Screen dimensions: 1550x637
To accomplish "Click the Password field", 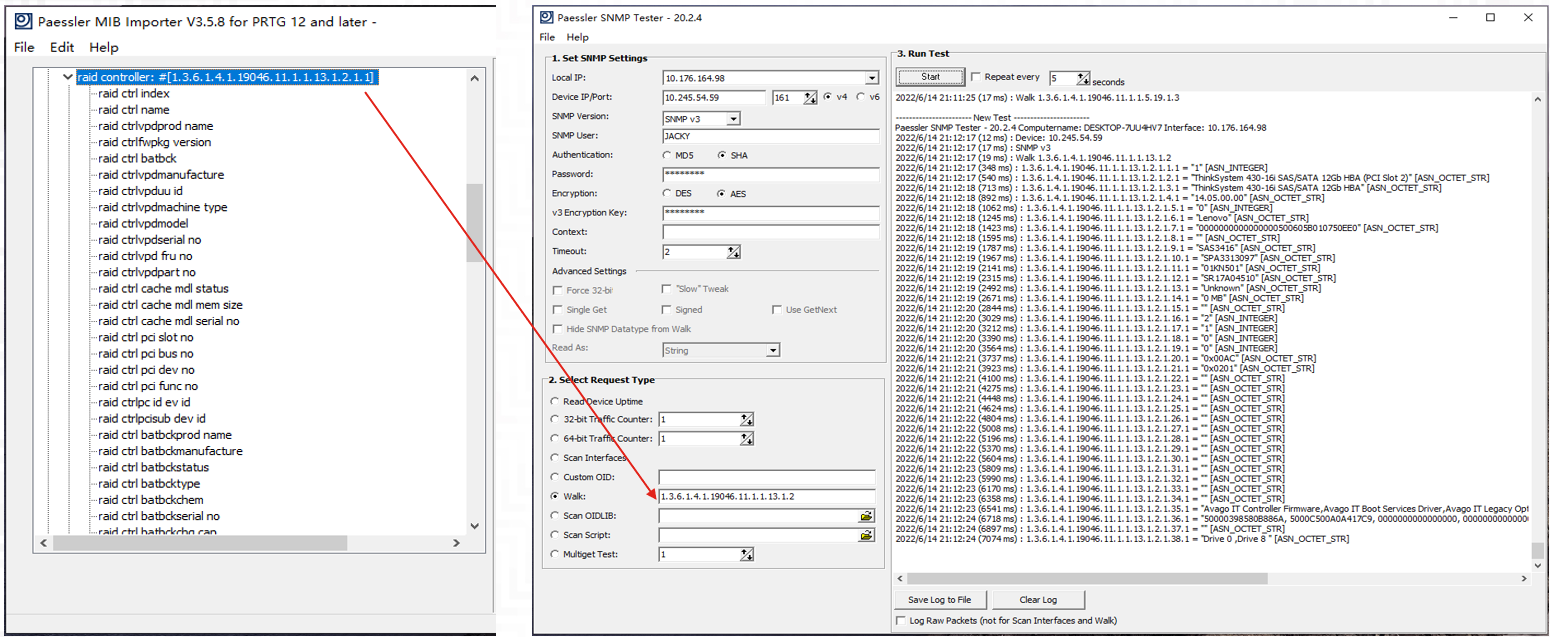I will (x=770, y=174).
